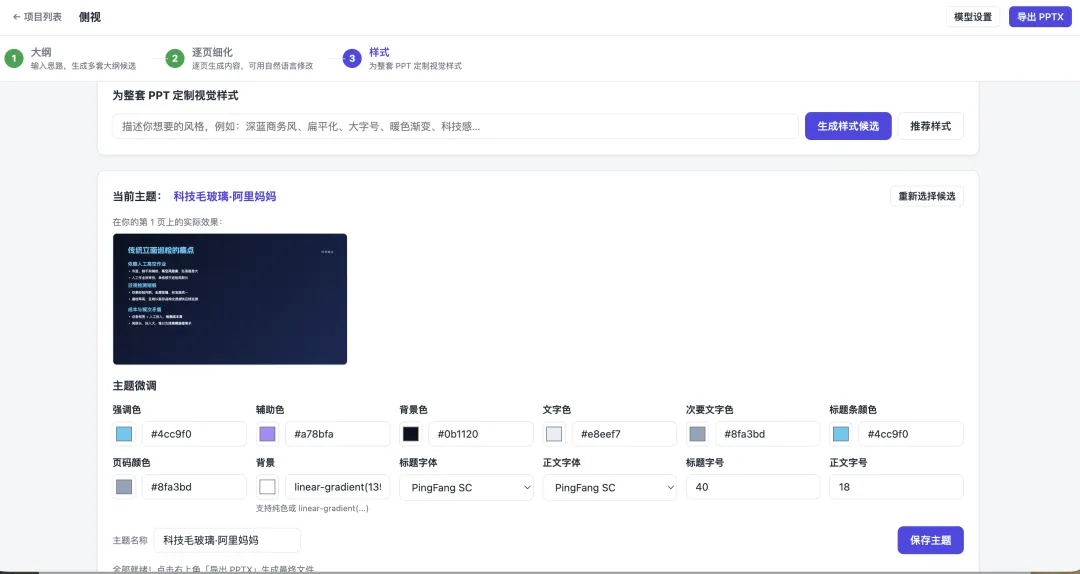Click heading 为整套 PPT 定制视觉样式
The height and width of the screenshot is (574, 1080).
(176, 95)
